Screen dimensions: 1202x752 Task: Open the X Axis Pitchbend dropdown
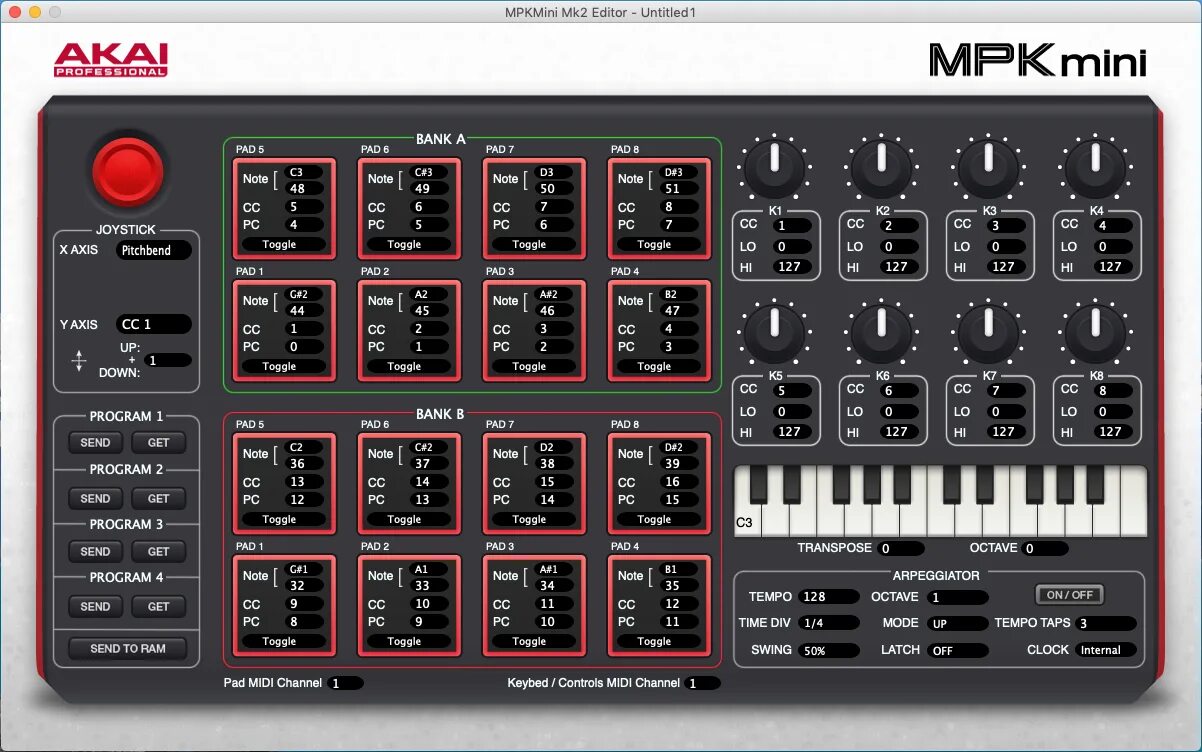tap(153, 250)
